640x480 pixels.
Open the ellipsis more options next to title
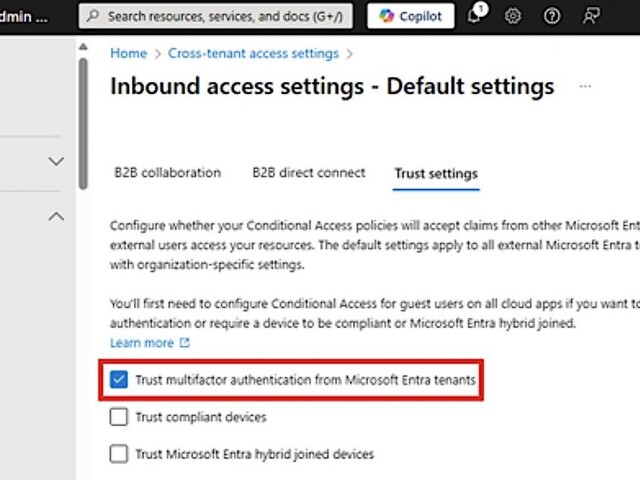(585, 86)
